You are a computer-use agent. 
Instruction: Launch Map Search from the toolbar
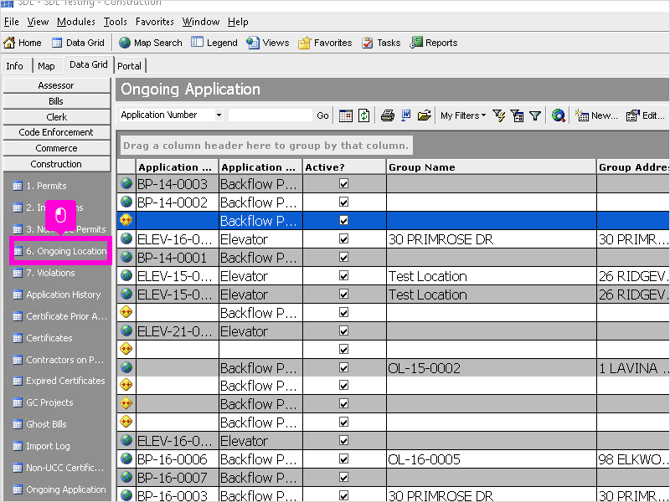(150, 43)
